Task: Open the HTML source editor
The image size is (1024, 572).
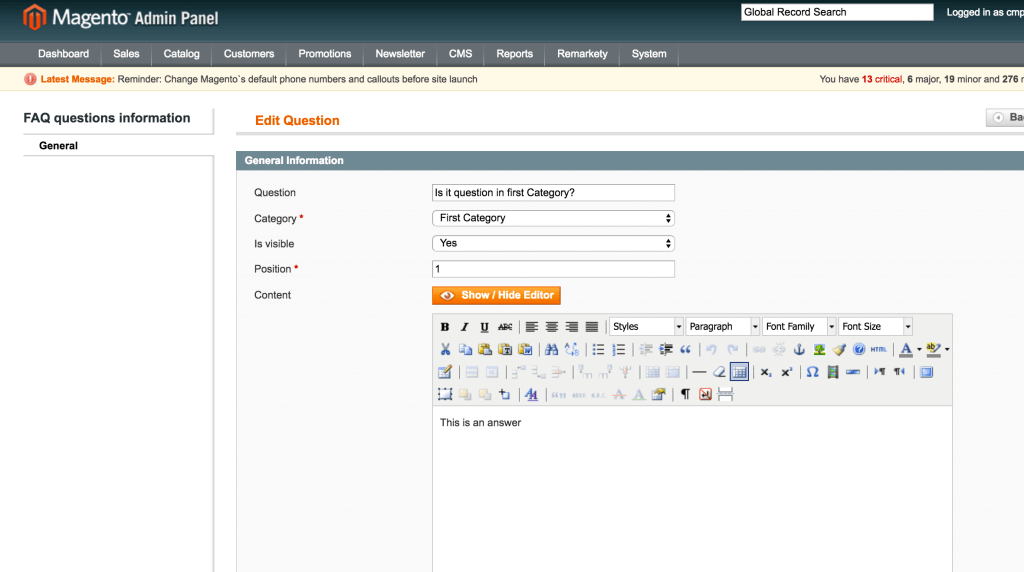Action: pos(878,349)
